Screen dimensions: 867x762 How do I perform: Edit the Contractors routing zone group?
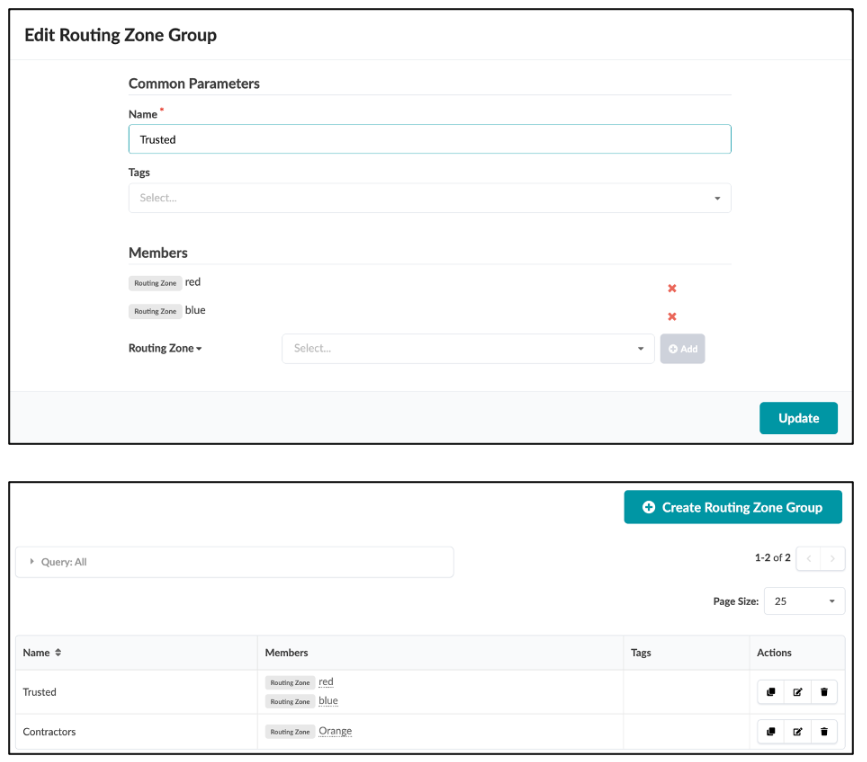(x=797, y=732)
